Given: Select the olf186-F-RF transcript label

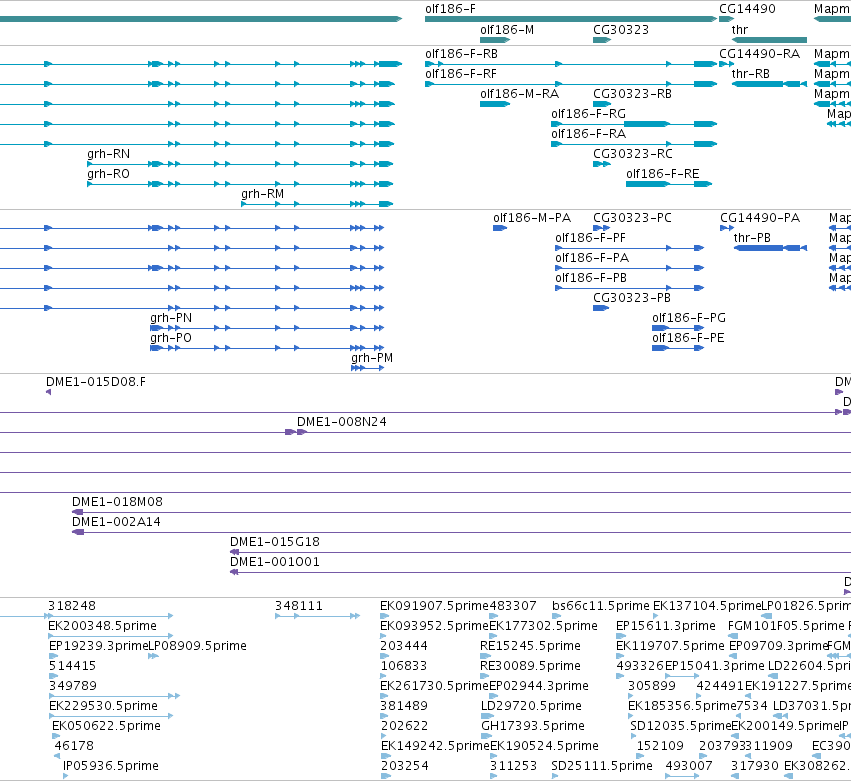Looking at the screenshot, I should click(461, 74).
